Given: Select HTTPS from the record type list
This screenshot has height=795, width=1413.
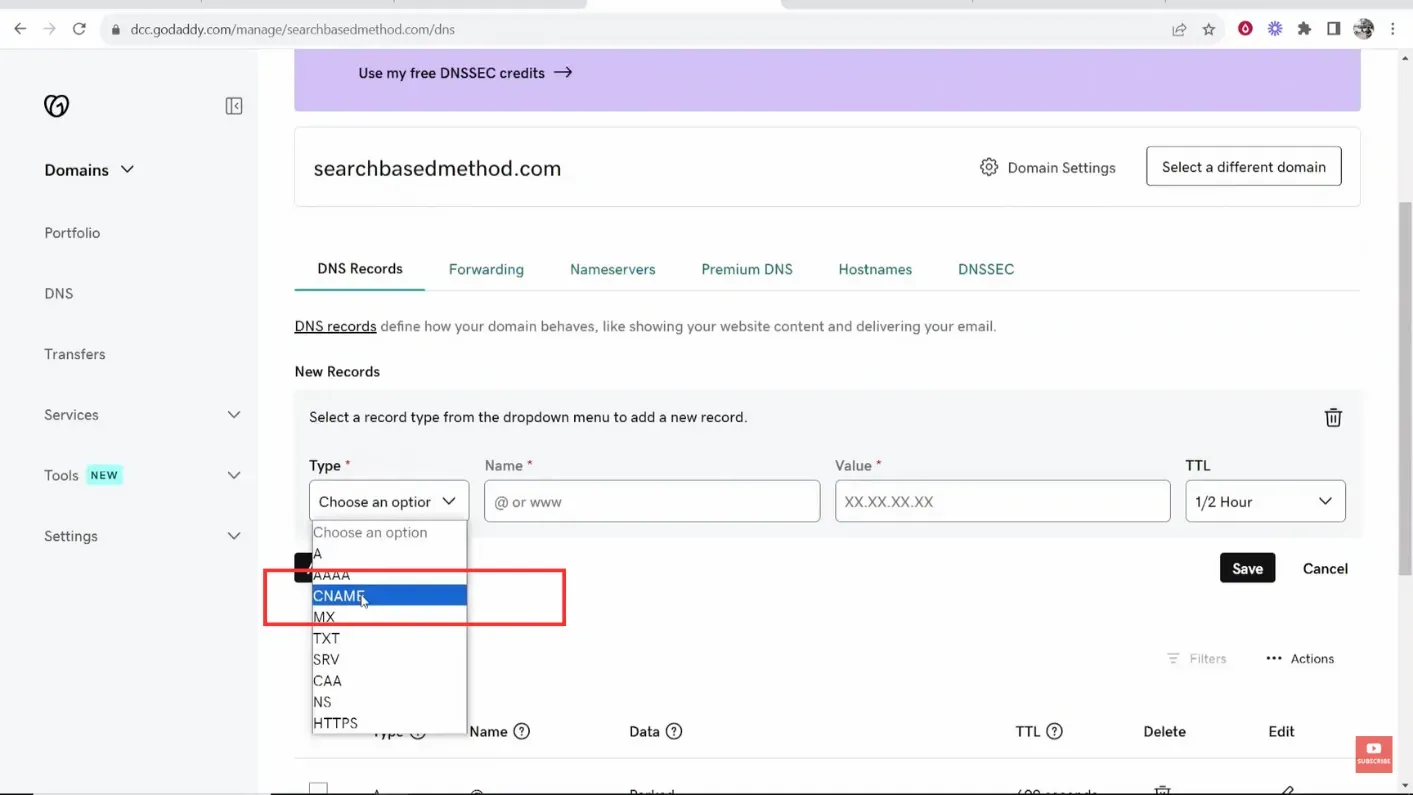Looking at the screenshot, I should click(x=389, y=723).
